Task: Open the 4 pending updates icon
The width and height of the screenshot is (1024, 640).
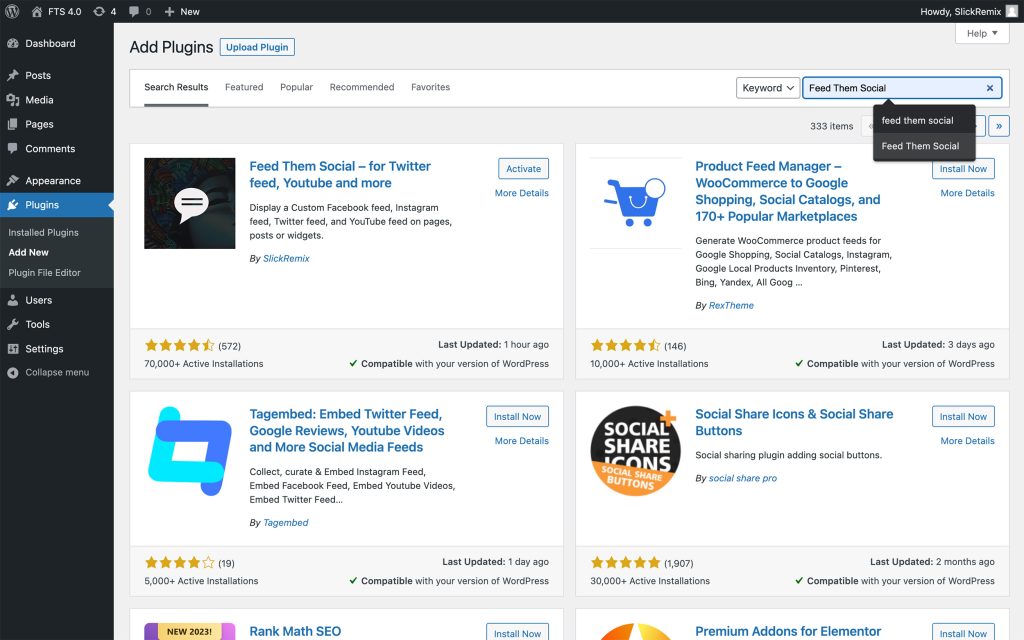Action: [x=104, y=11]
